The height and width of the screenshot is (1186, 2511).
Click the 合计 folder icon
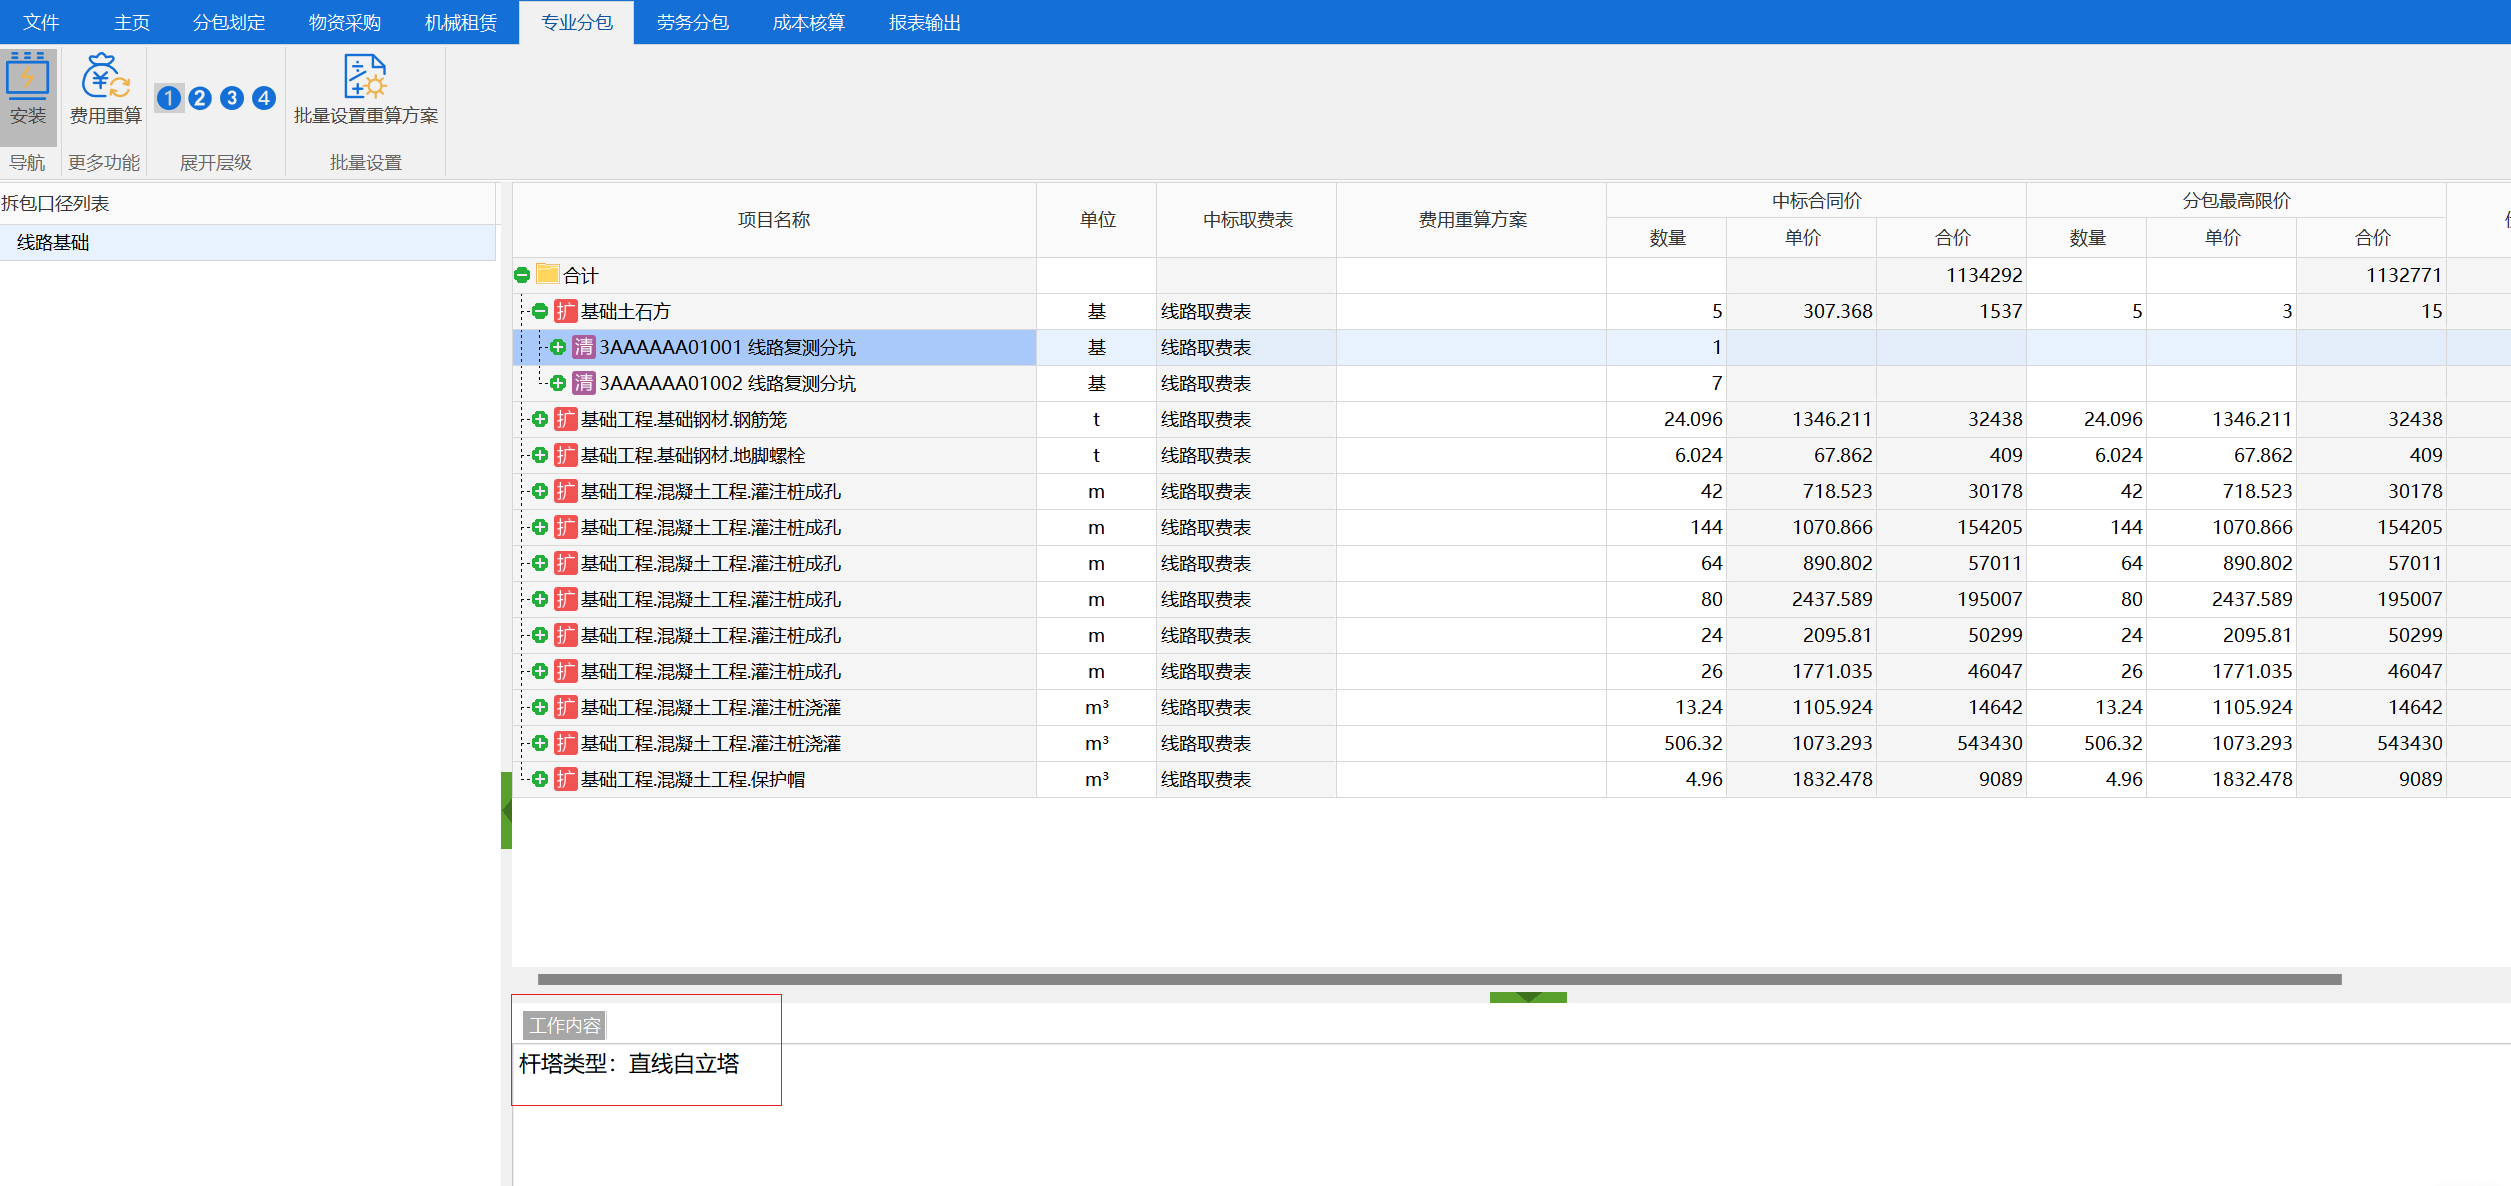click(547, 274)
